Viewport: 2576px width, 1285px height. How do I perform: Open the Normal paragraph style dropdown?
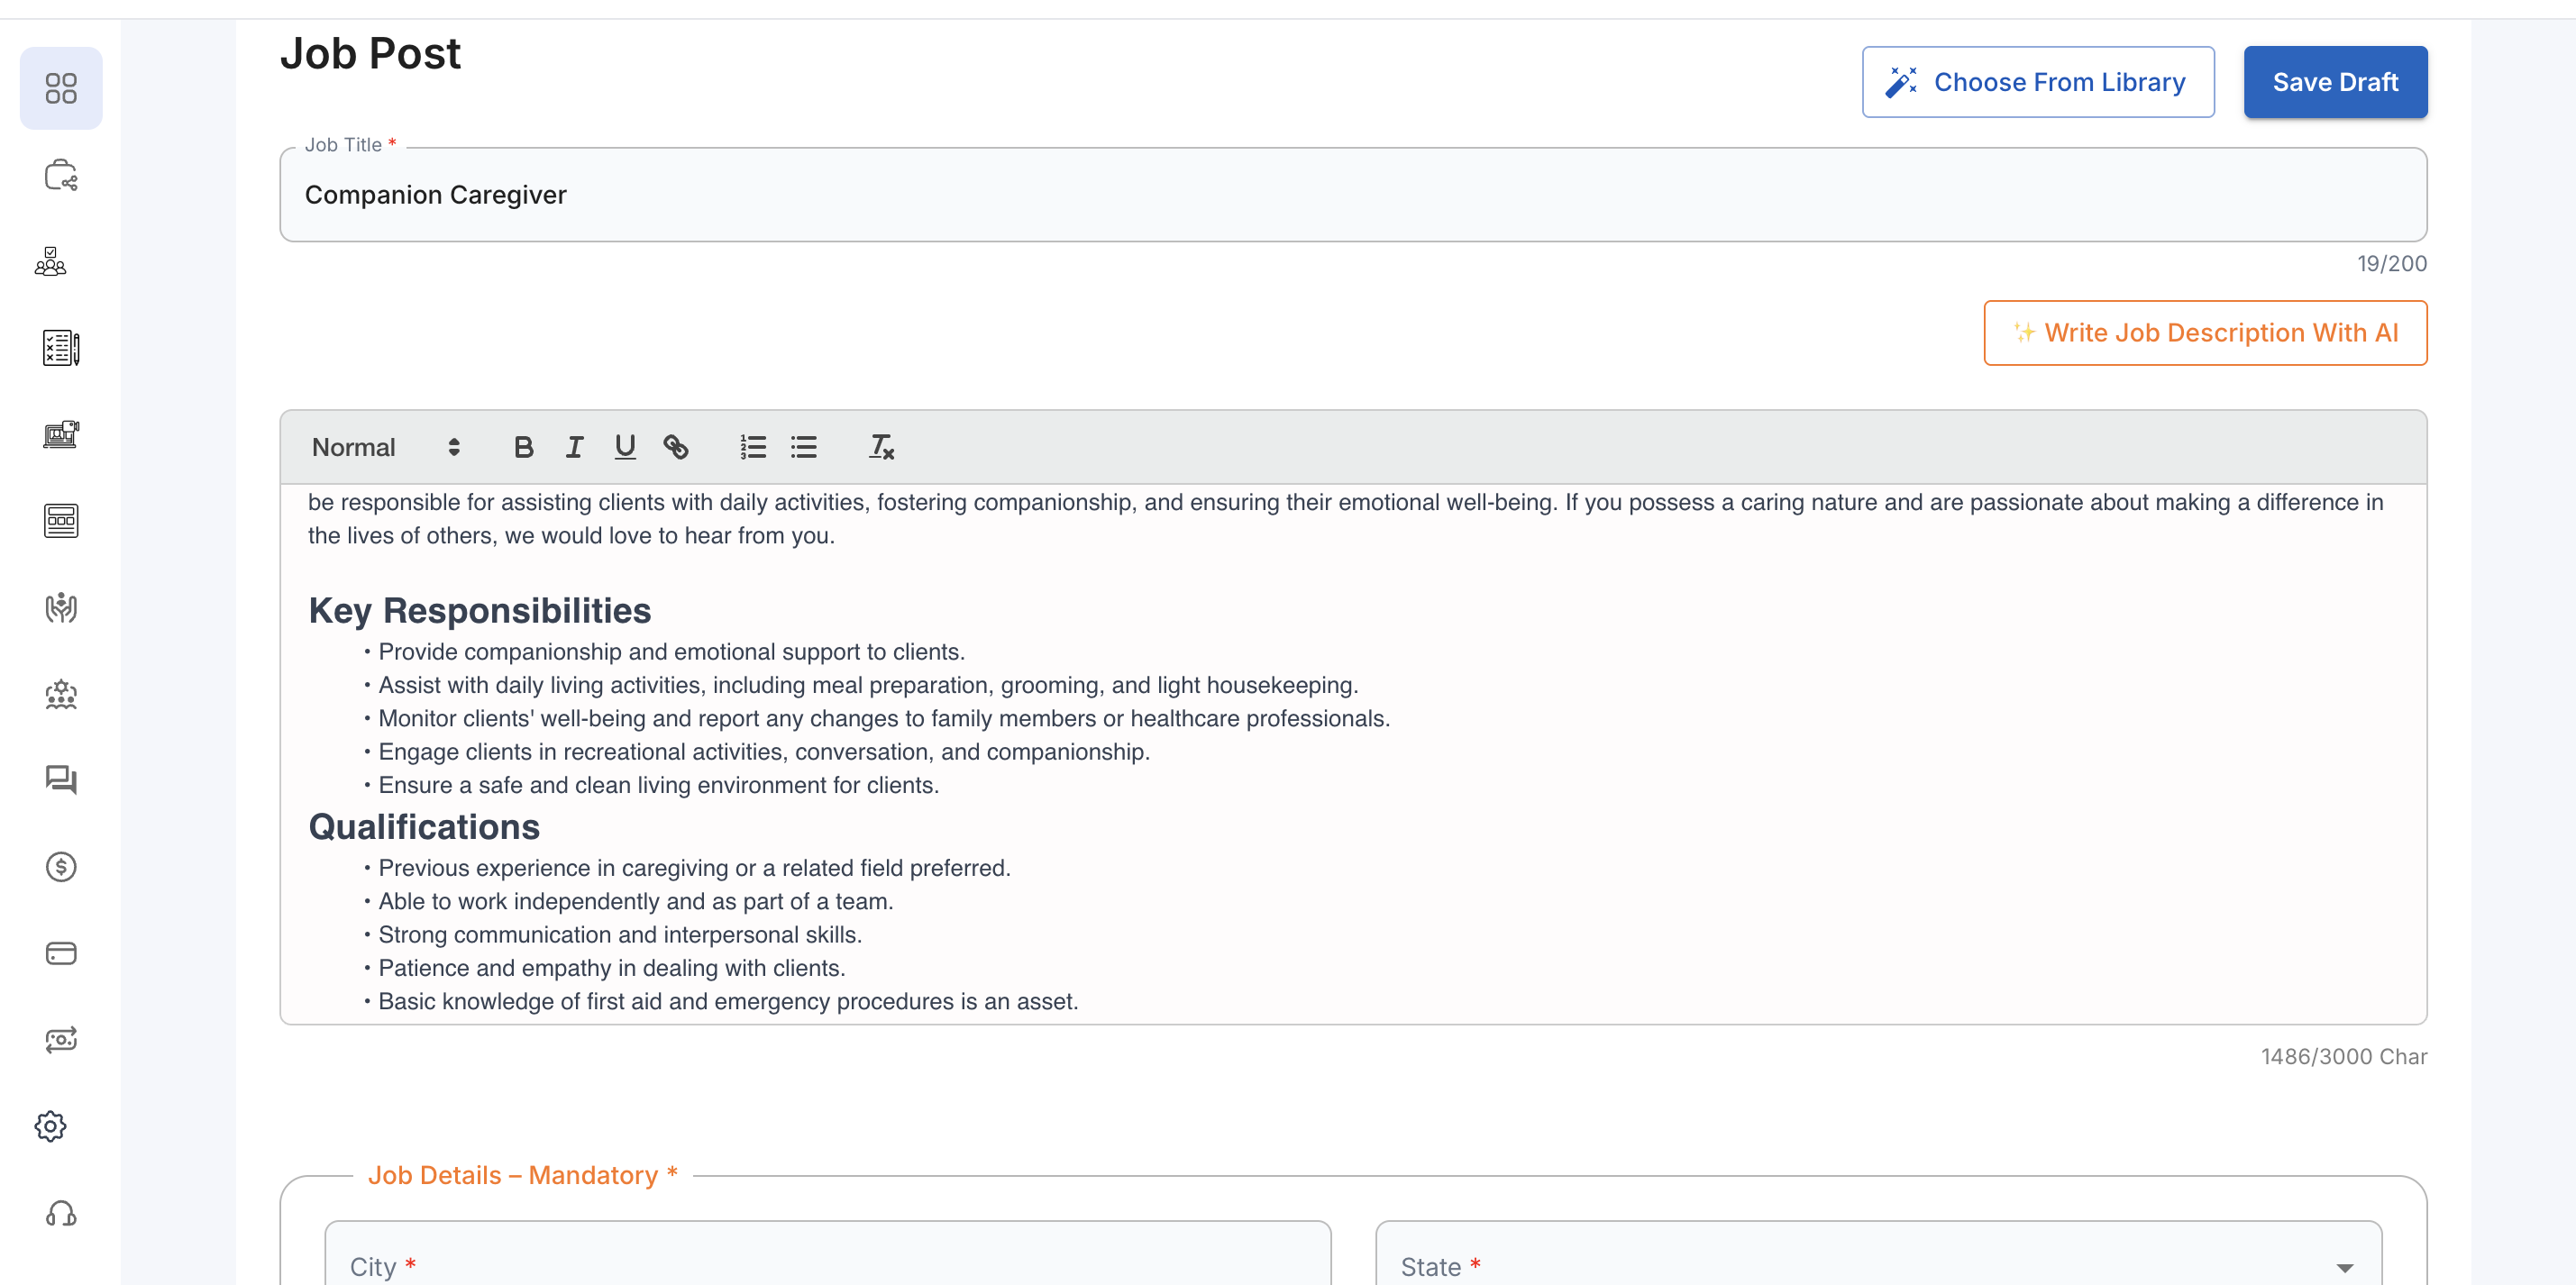[x=386, y=447]
